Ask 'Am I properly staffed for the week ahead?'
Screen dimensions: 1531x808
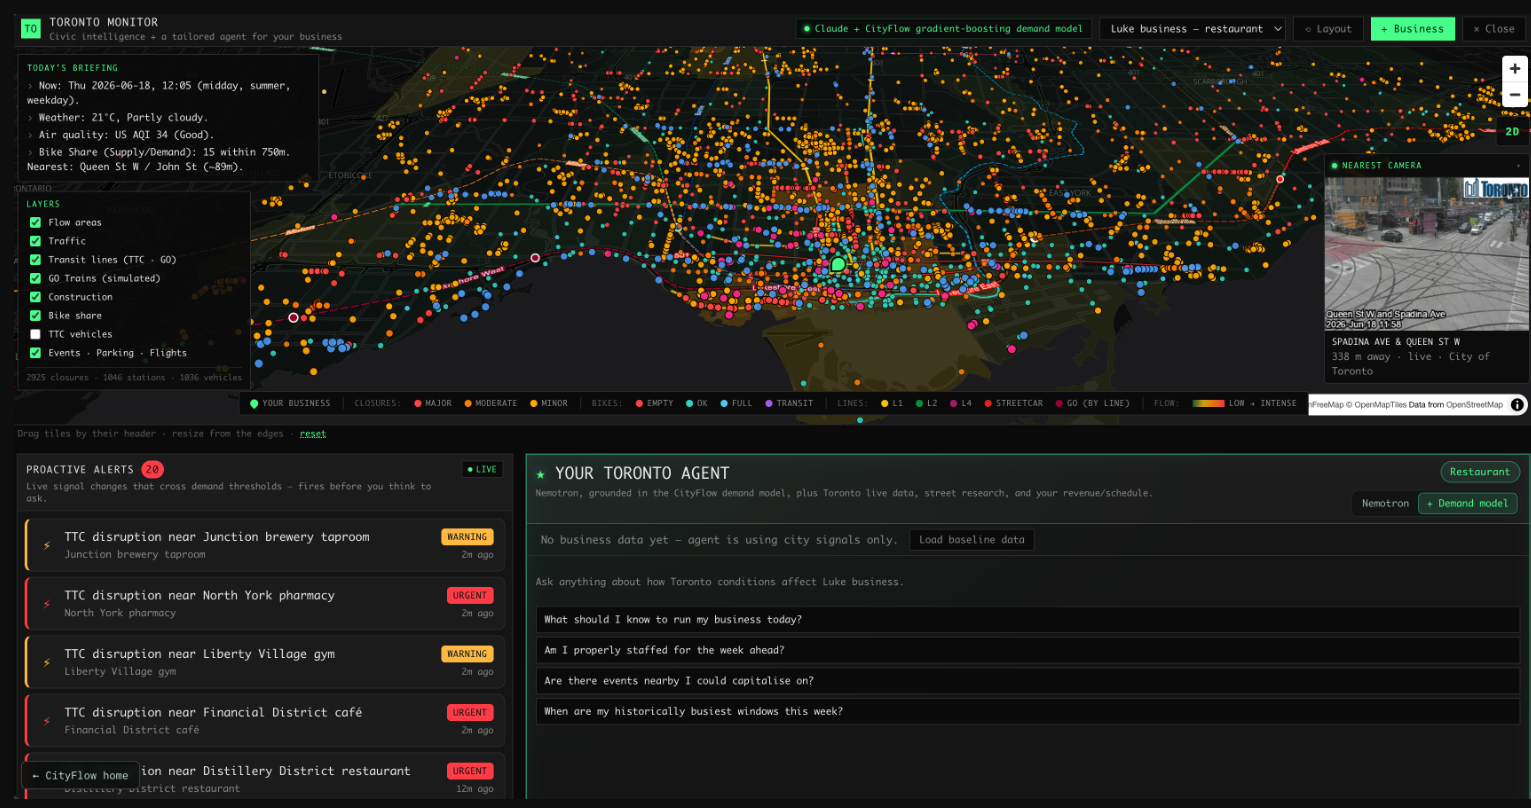click(1028, 650)
